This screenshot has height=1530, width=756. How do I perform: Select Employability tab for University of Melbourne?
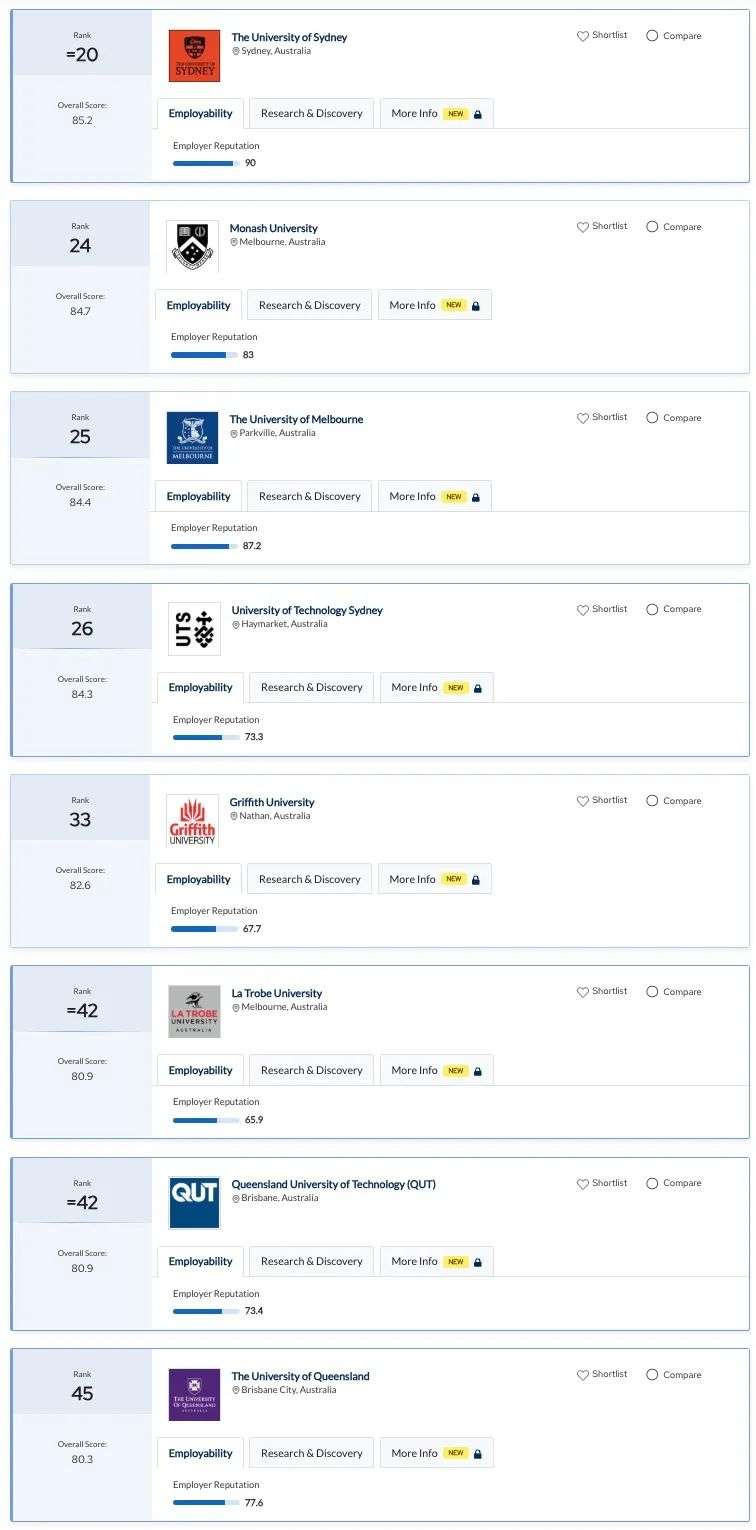[x=198, y=496]
